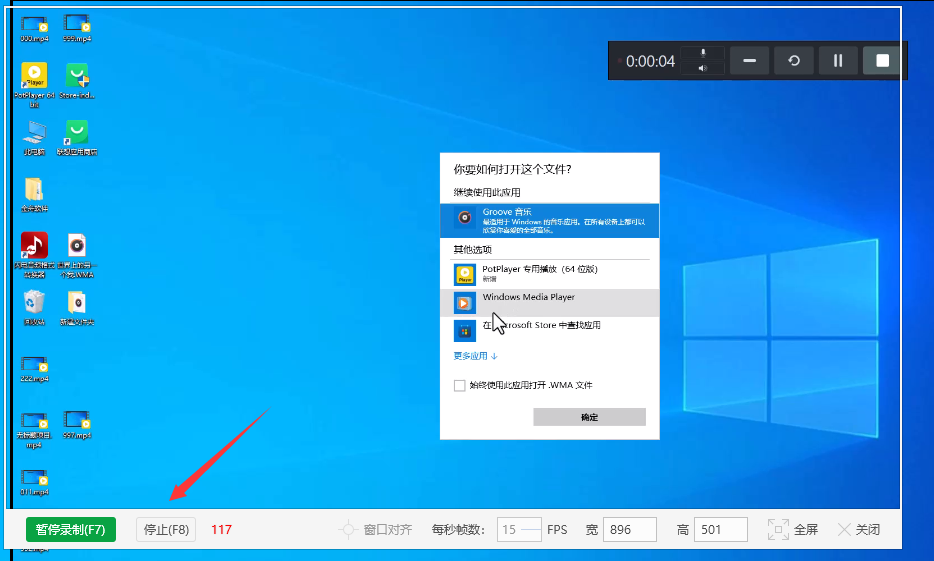Check always use this app for .WMA files

pos(460,385)
